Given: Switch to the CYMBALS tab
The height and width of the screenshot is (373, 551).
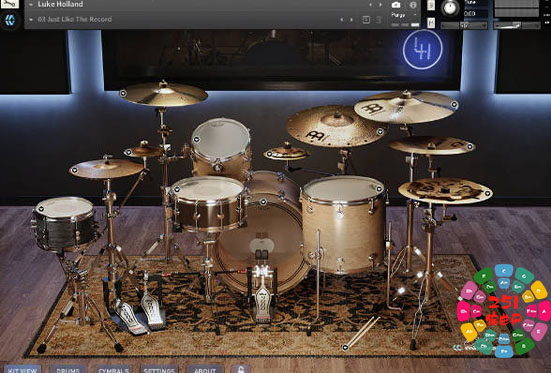Looking at the screenshot, I should pyautogui.click(x=114, y=369).
